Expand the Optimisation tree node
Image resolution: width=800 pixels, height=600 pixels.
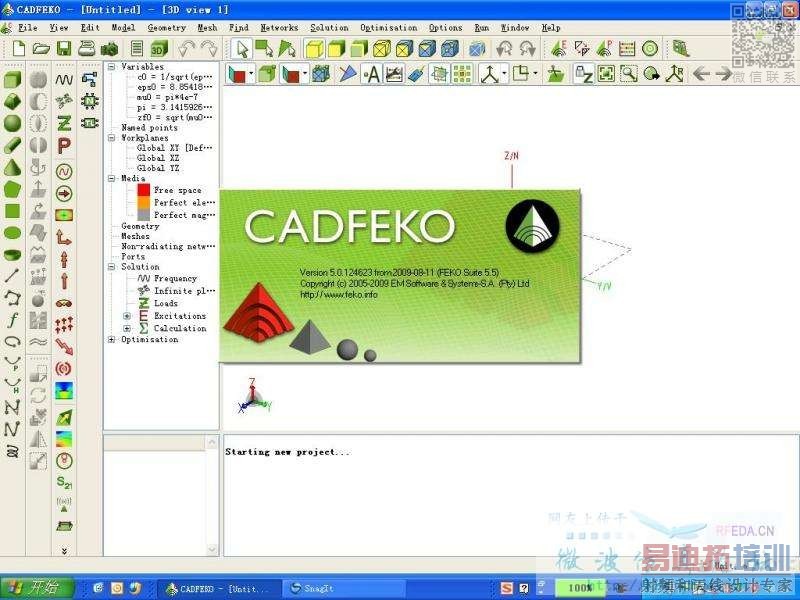pos(112,339)
